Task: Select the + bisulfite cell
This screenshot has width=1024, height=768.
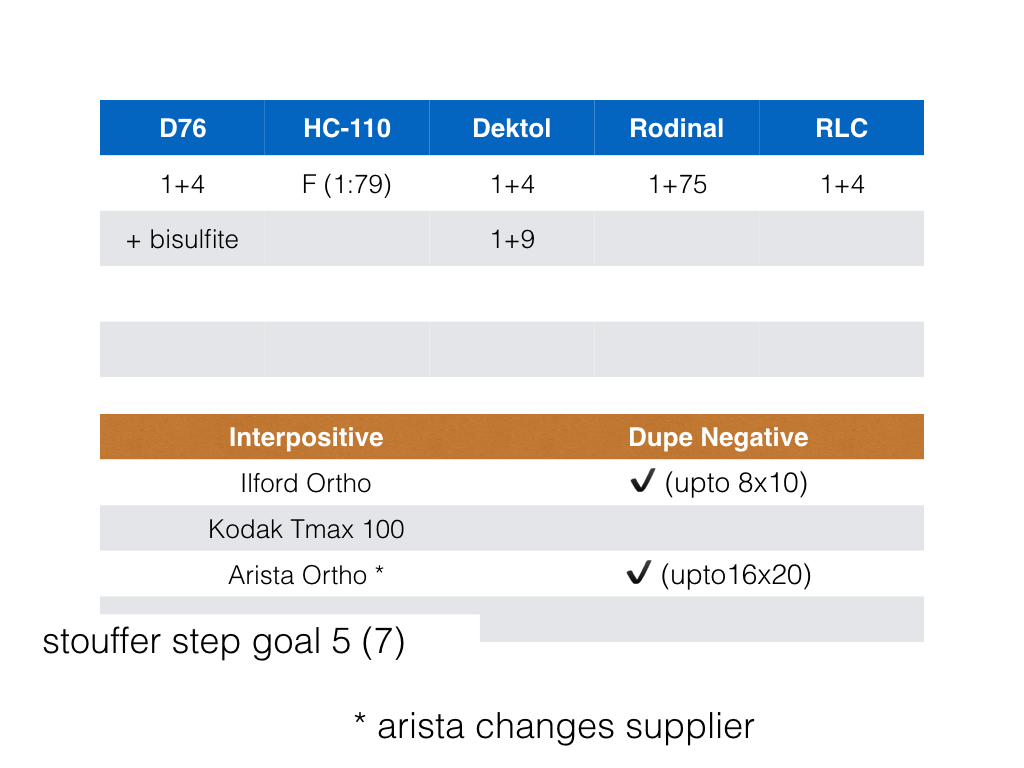Action: coord(182,239)
